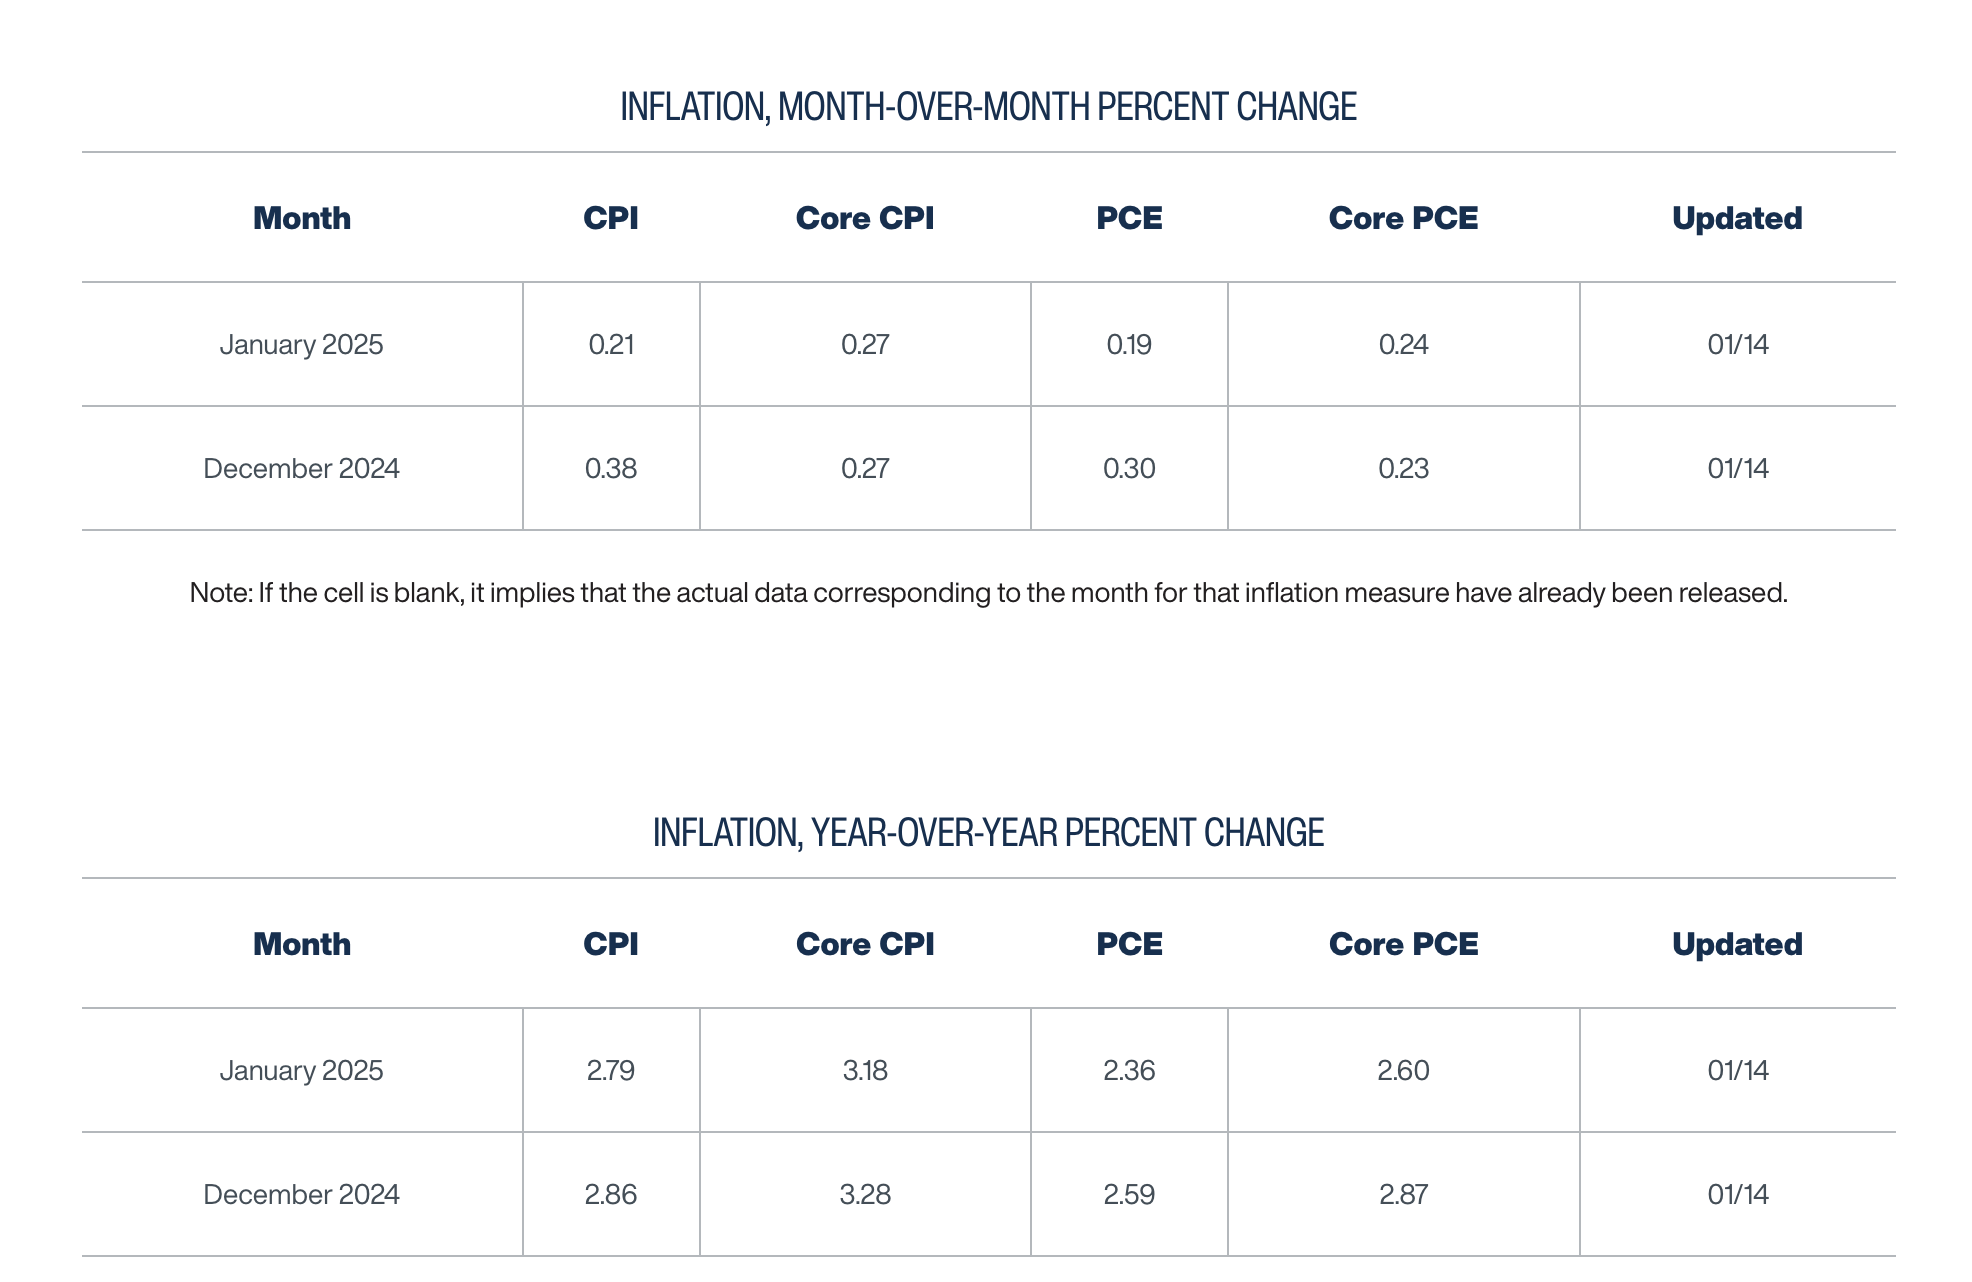Click the Updated header in year-over-year table
The image size is (1972, 1282).
click(1737, 945)
